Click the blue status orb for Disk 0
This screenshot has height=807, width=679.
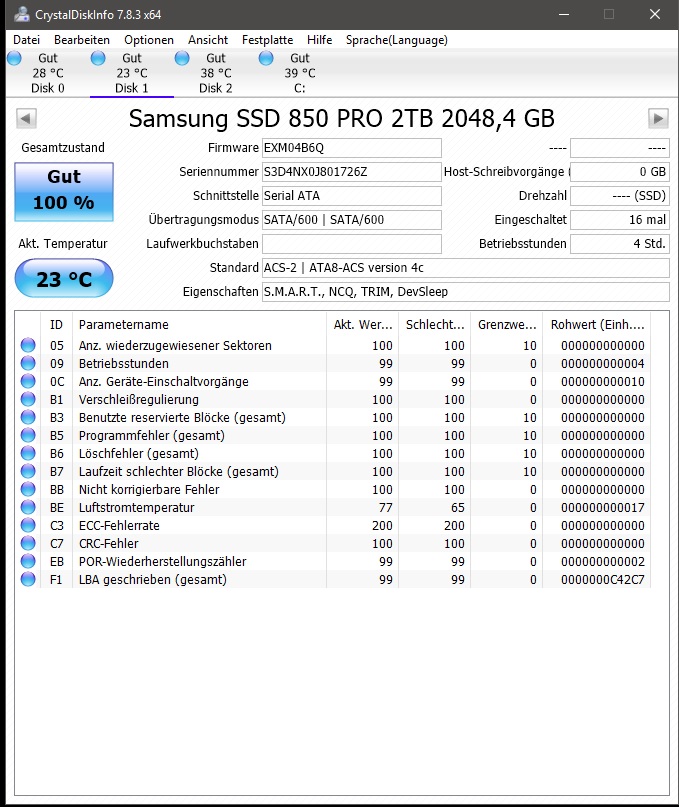coord(14,58)
